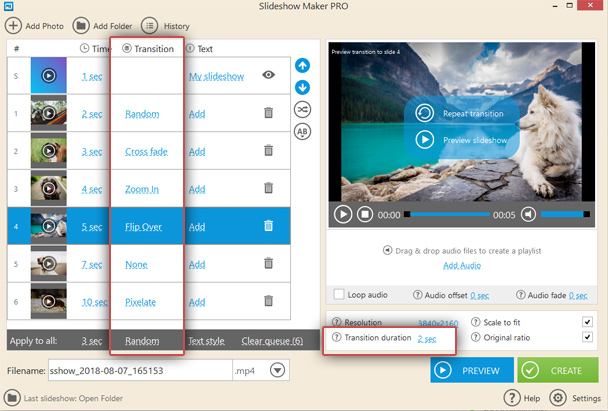Delete slide 3 with trash icon
The height and width of the screenshot is (411, 608).
pos(268,188)
